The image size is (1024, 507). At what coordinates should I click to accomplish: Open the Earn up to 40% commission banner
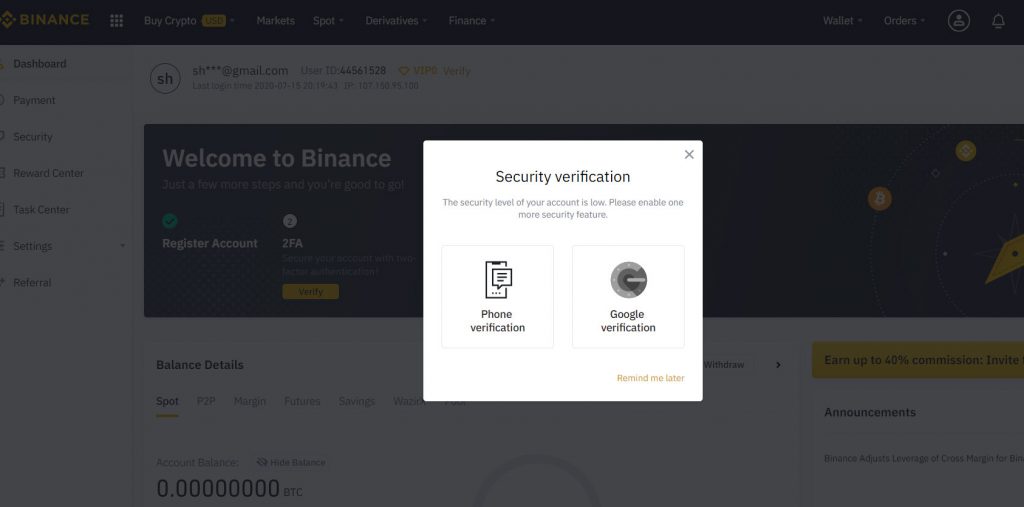click(918, 360)
